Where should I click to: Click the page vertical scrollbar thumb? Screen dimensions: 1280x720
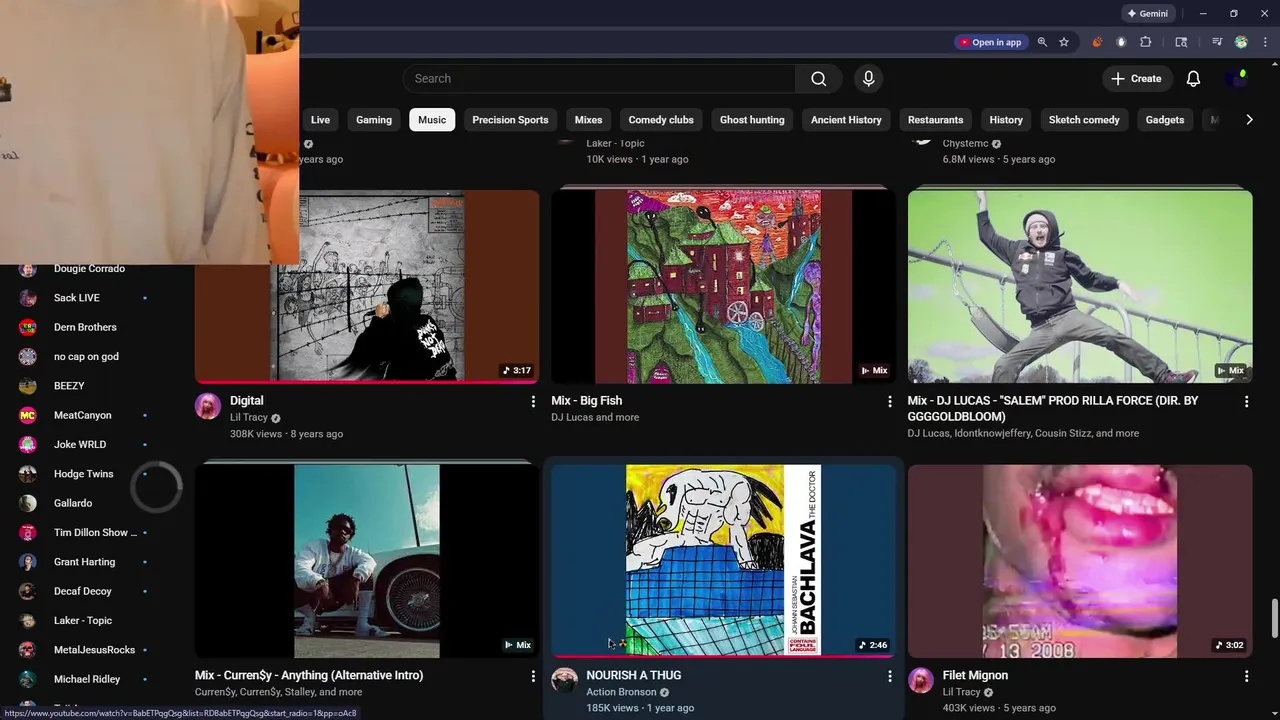tap(1274, 618)
